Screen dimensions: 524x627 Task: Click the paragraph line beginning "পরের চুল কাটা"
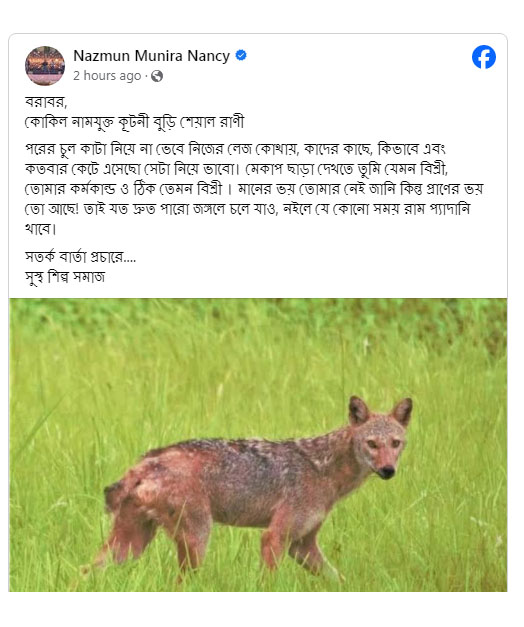click(x=235, y=149)
